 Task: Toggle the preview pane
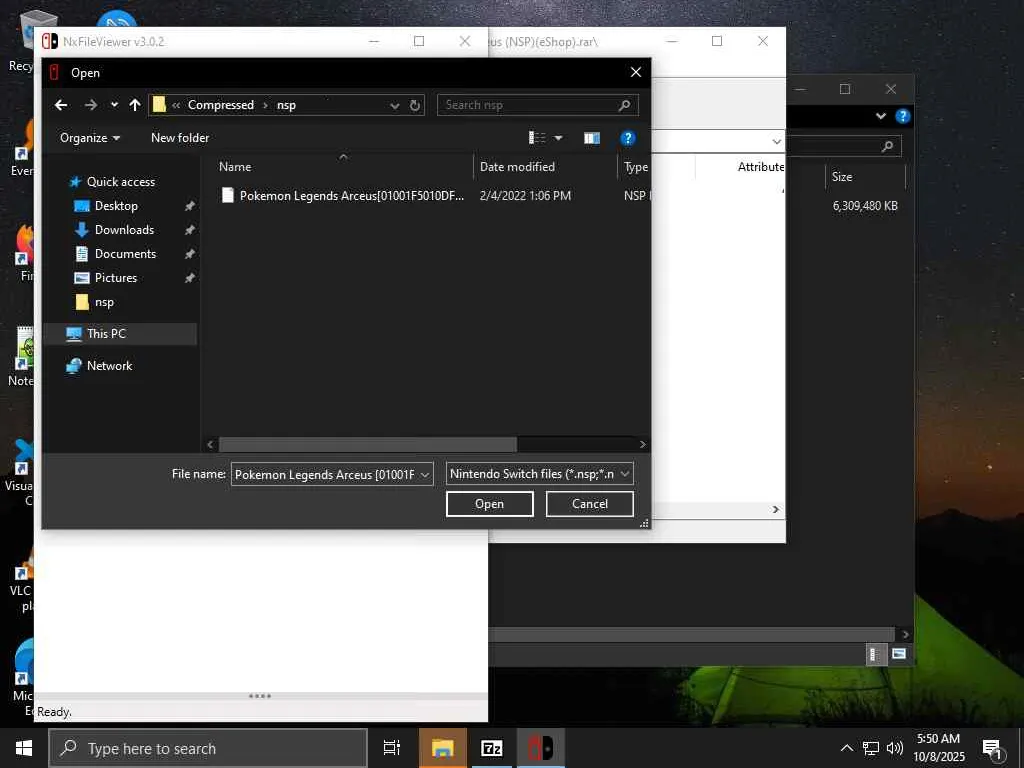592,138
